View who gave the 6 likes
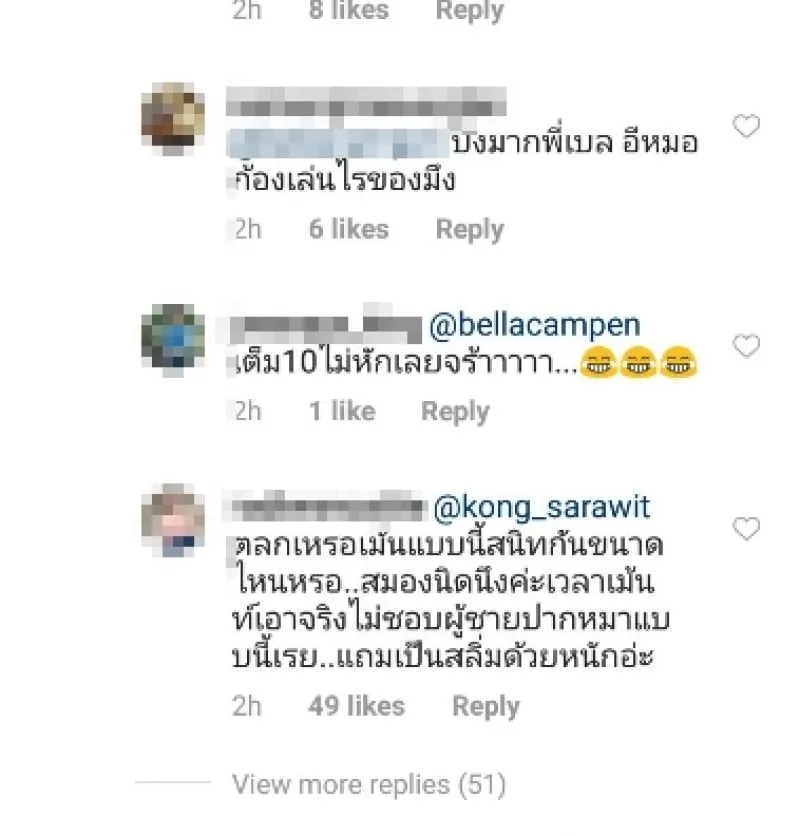This screenshot has height=836, width=800. pyautogui.click(x=349, y=229)
